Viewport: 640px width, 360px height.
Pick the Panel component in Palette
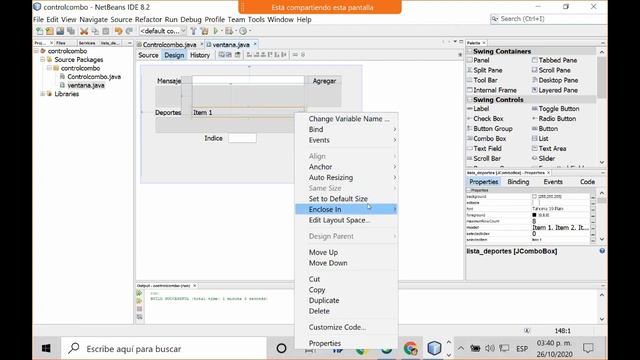pyautogui.click(x=478, y=60)
